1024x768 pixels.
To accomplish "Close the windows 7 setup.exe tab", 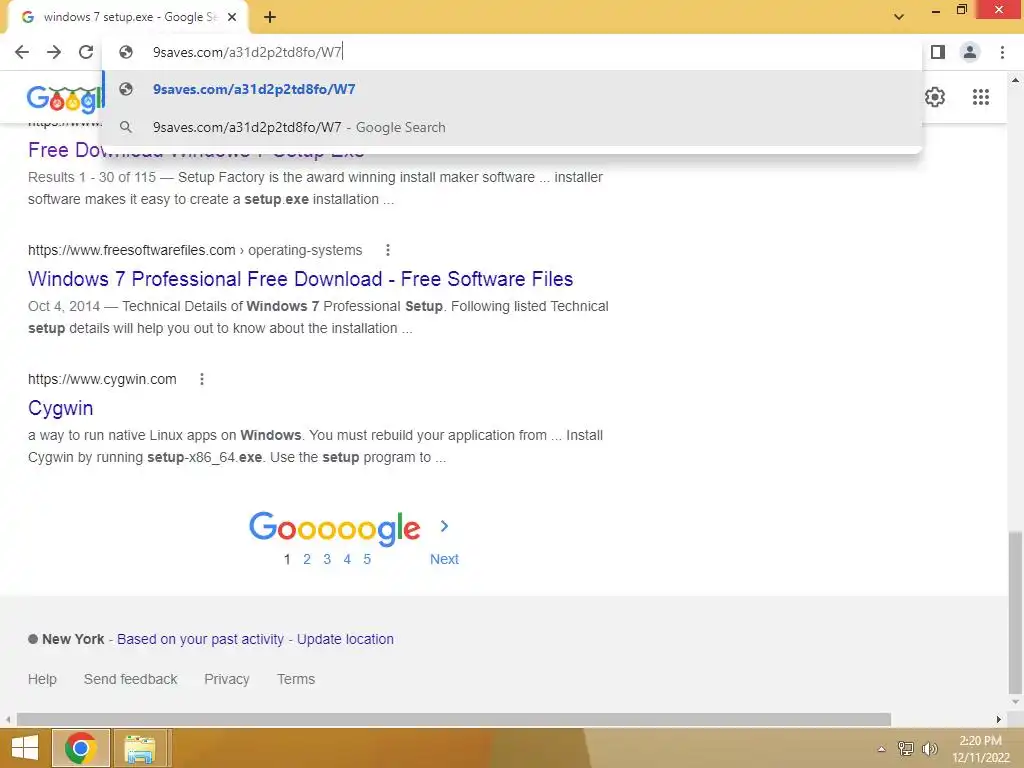I will coord(232,17).
